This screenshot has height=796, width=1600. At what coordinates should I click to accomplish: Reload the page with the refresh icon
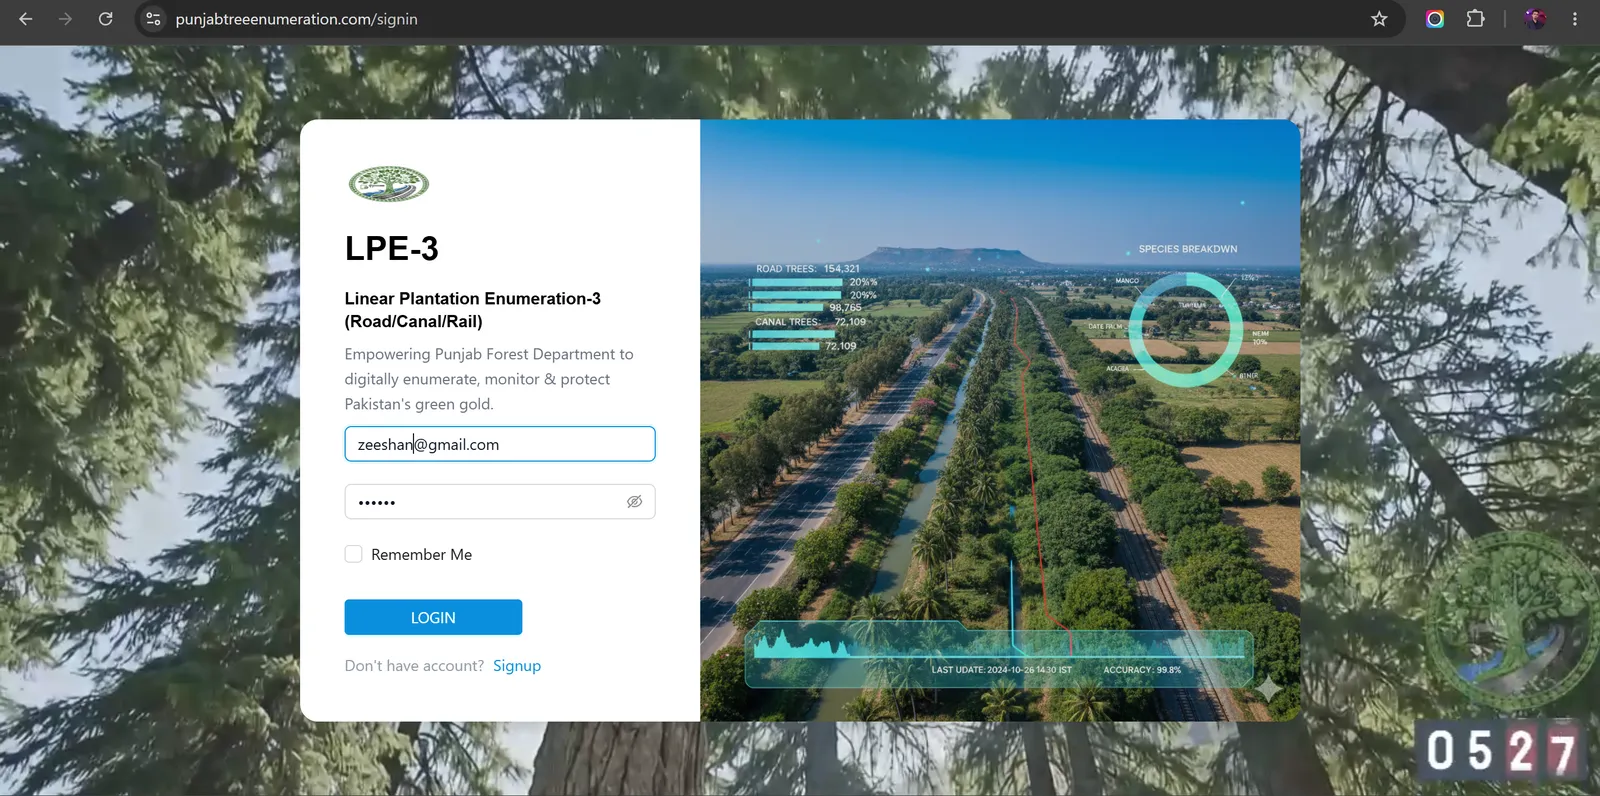point(105,19)
